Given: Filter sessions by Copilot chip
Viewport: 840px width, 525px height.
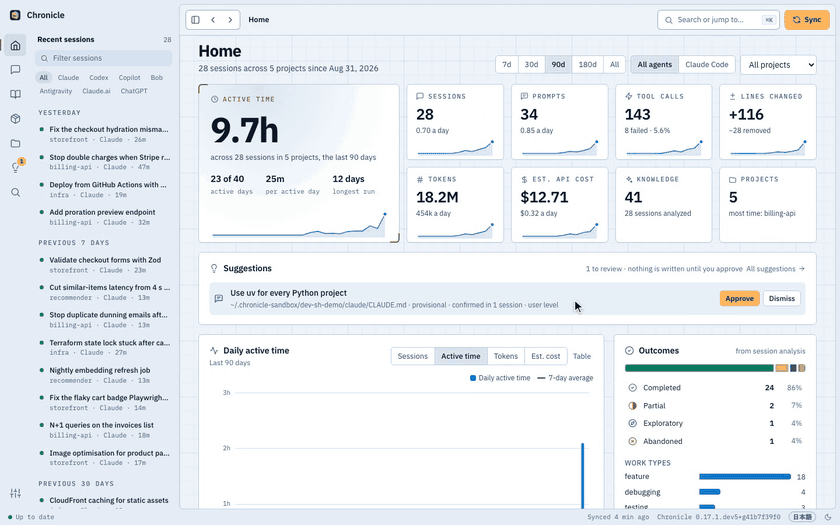Looking at the screenshot, I should (x=129, y=78).
